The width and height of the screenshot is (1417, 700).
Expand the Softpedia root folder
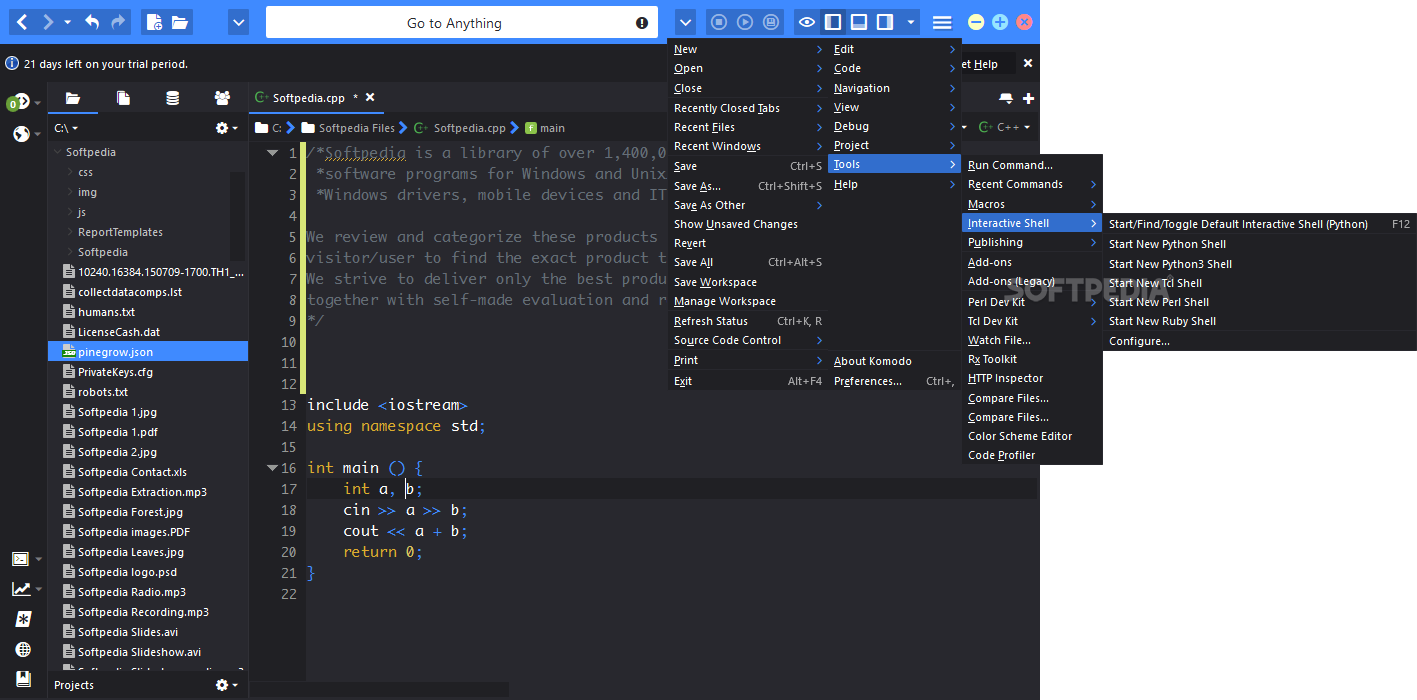pyautogui.click(x=57, y=152)
